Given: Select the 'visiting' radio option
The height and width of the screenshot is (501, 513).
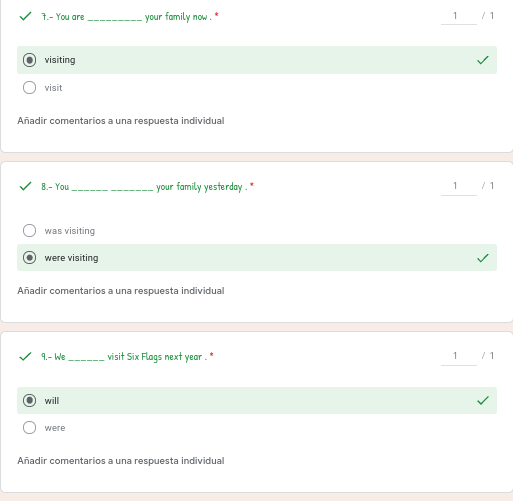Looking at the screenshot, I should tap(29, 60).
